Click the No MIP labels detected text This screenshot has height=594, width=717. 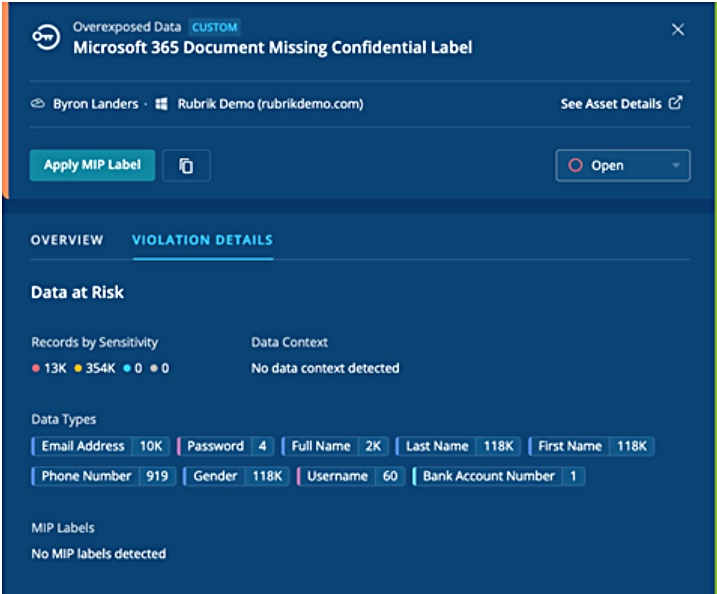[99, 554]
